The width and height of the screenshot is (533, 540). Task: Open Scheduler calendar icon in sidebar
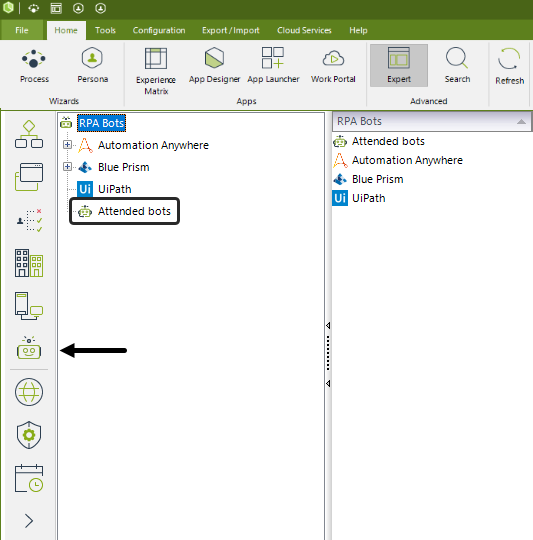(29, 478)
